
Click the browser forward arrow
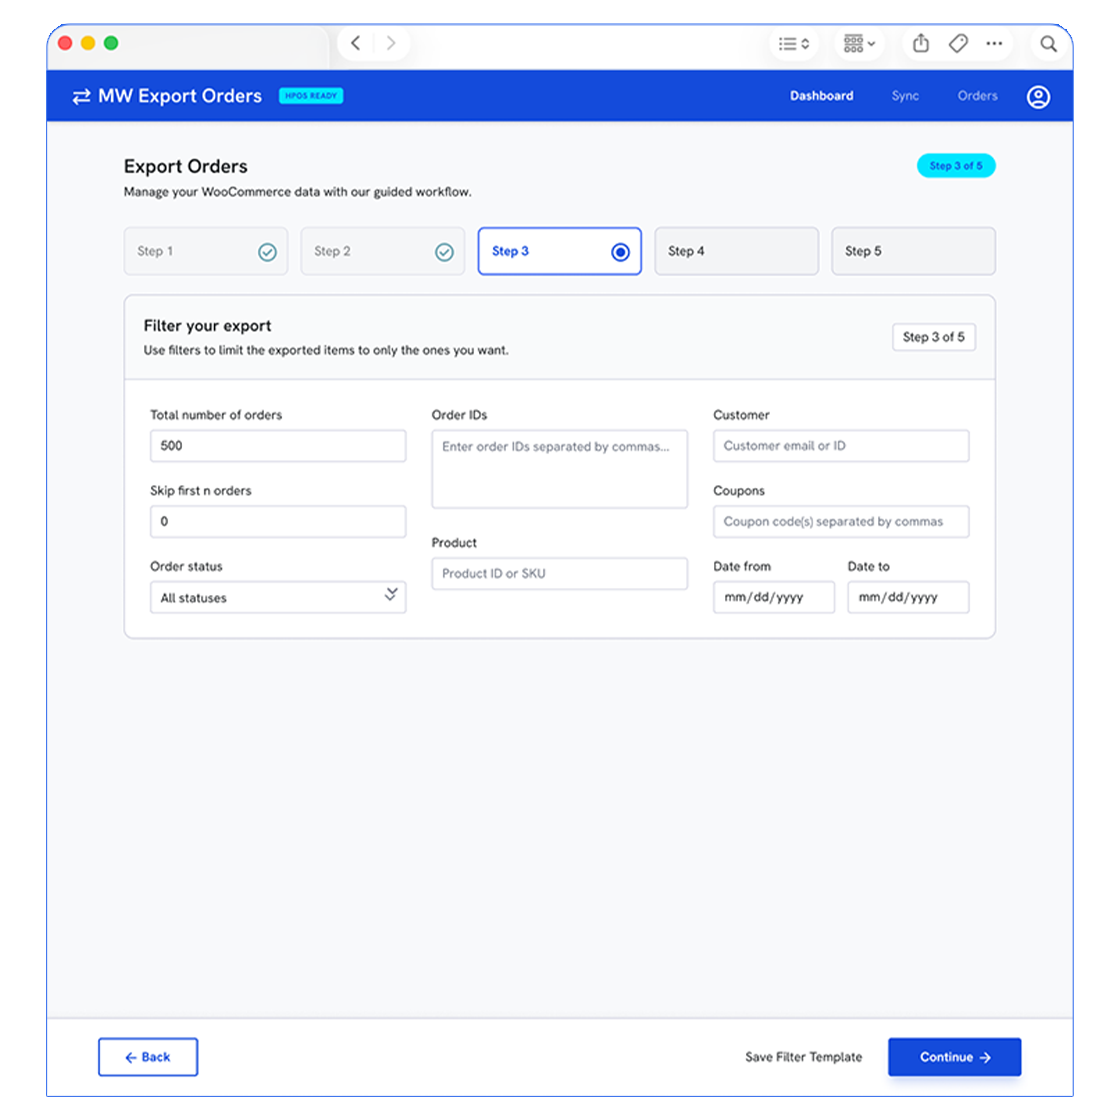point(391,44)
